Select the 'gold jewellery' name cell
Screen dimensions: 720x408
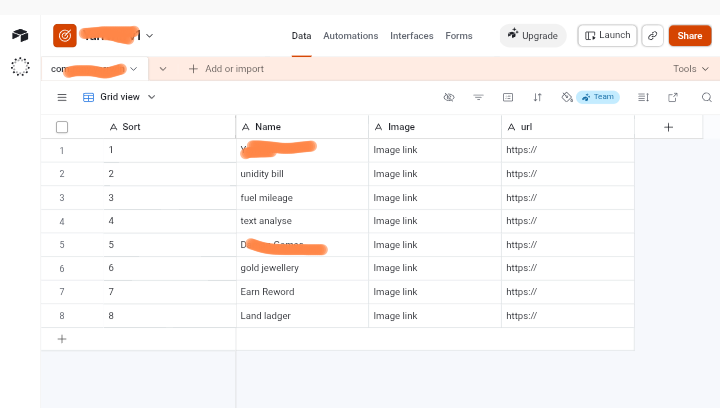(x=302, y=268)
